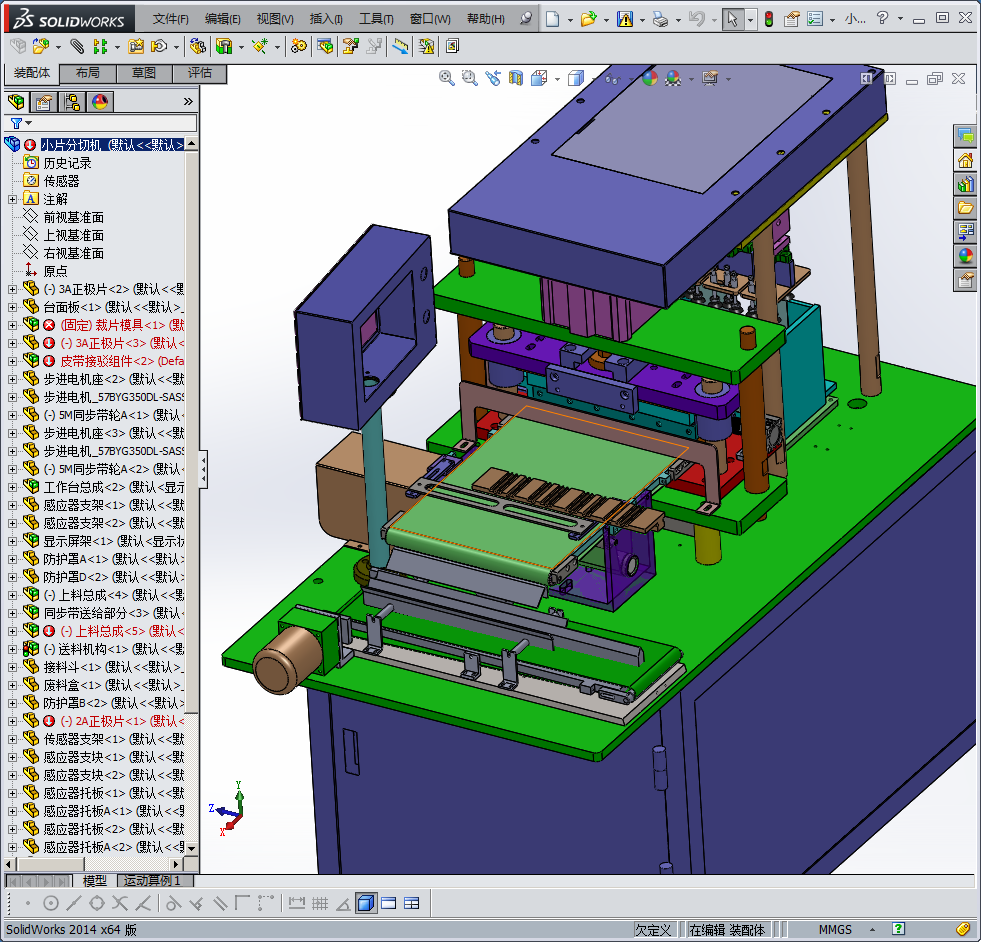
Task: Open the File Explorer folder task pane icon
Action: coord(965,208)
